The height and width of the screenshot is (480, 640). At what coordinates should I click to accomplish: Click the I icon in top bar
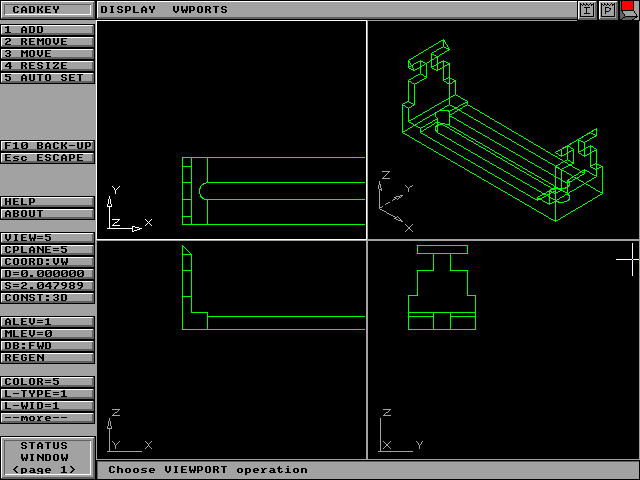coord(587,10)
